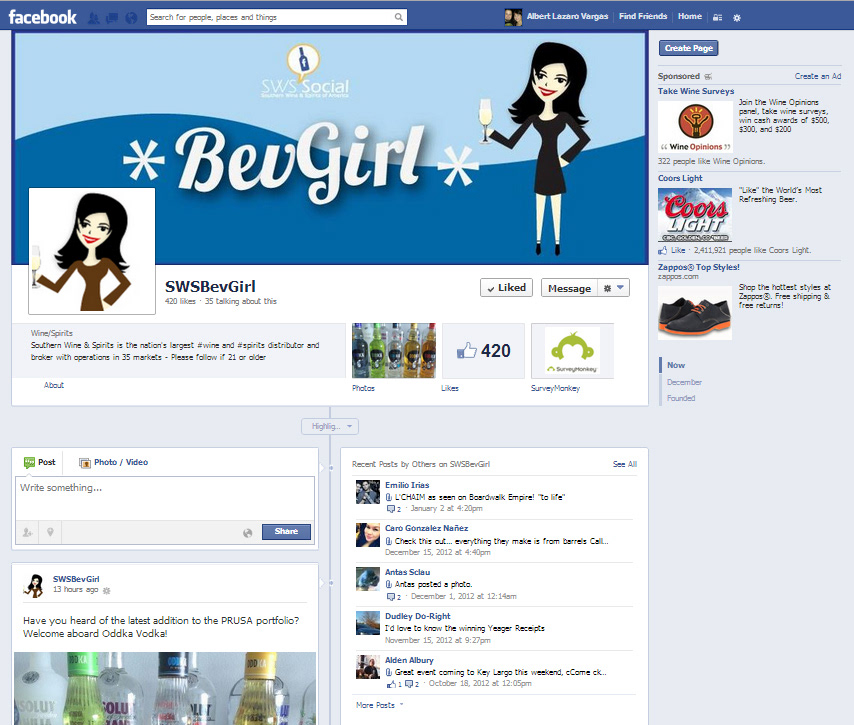Click the tag people icon in composer
The image size is (854, 725).
click(27, 532)
